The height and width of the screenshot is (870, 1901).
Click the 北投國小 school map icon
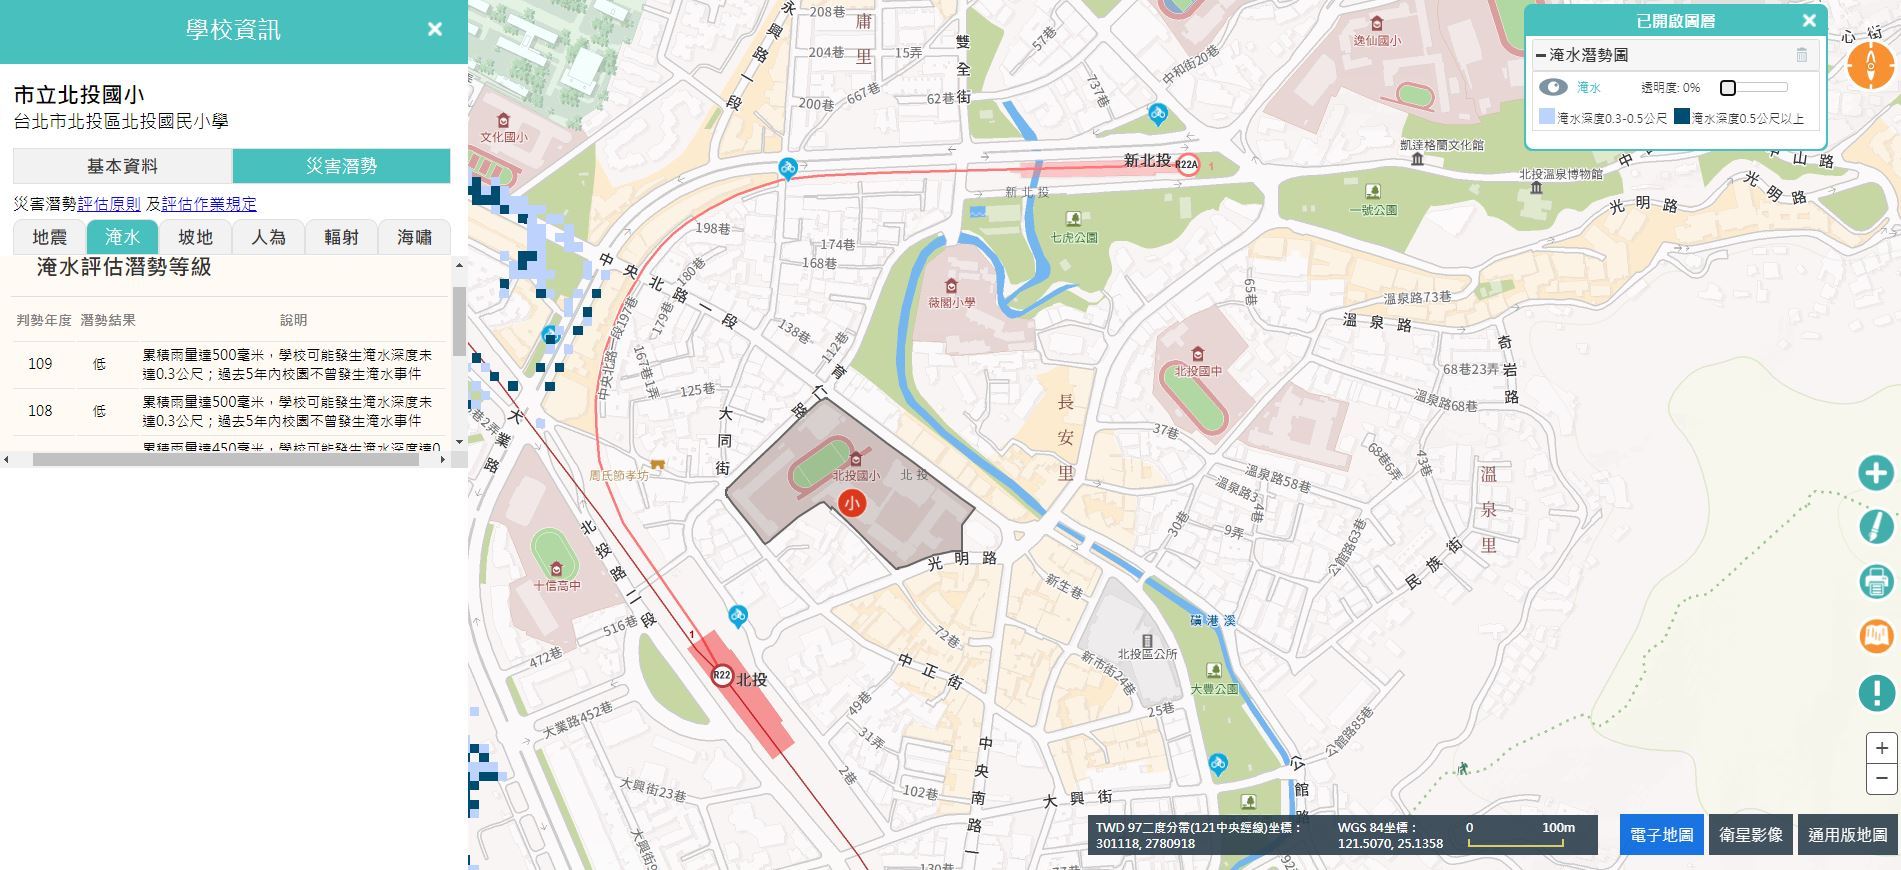[x=855, y=459]
